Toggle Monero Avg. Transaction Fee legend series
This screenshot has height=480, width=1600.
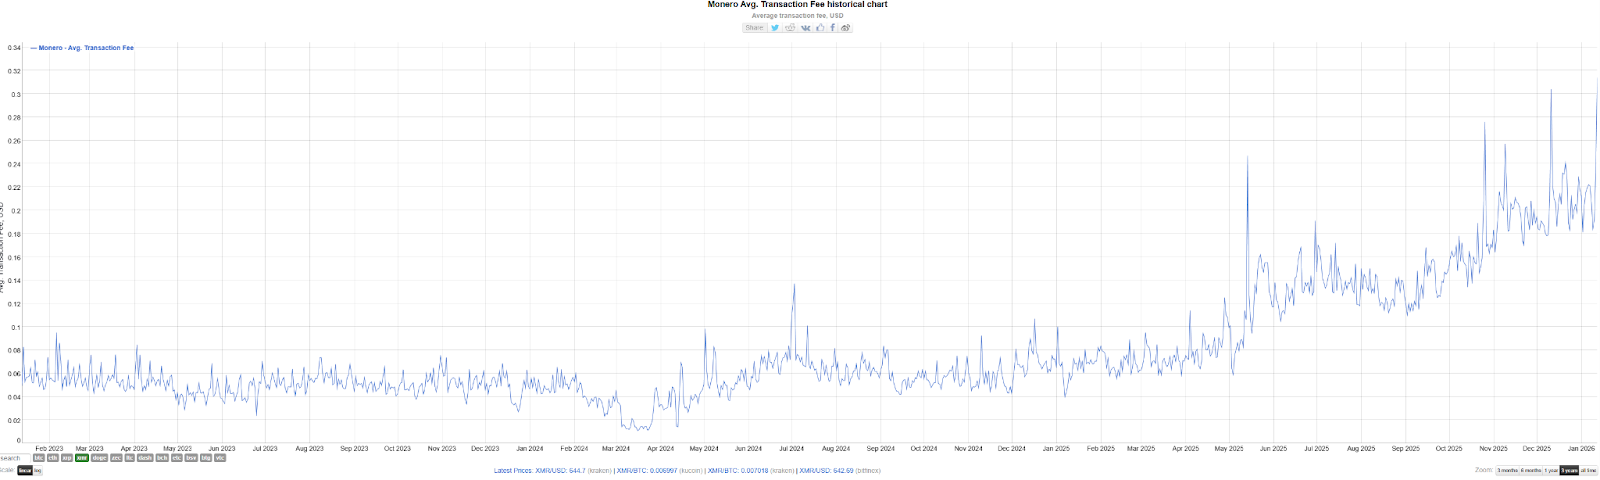(x=85, y=48)
